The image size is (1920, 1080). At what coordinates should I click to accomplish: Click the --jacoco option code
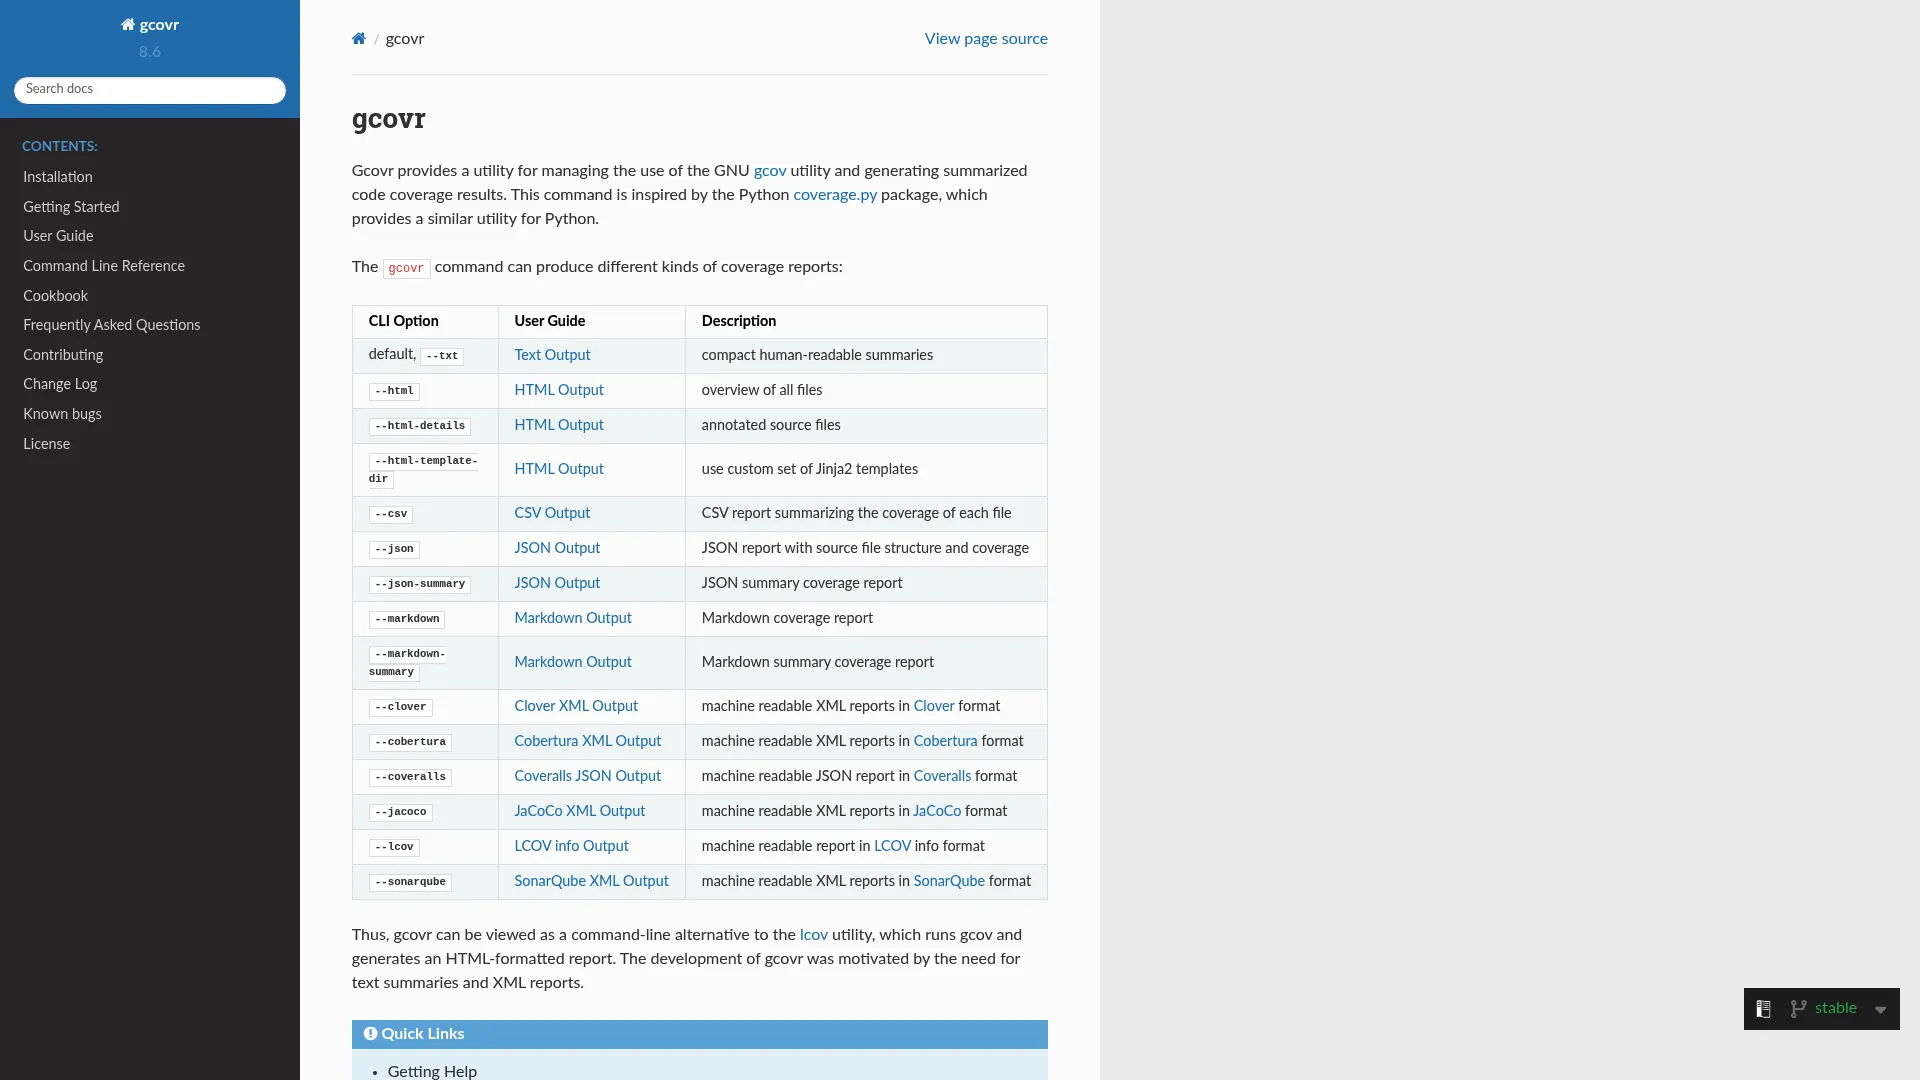pyautogui.click(x=401, y=812)
